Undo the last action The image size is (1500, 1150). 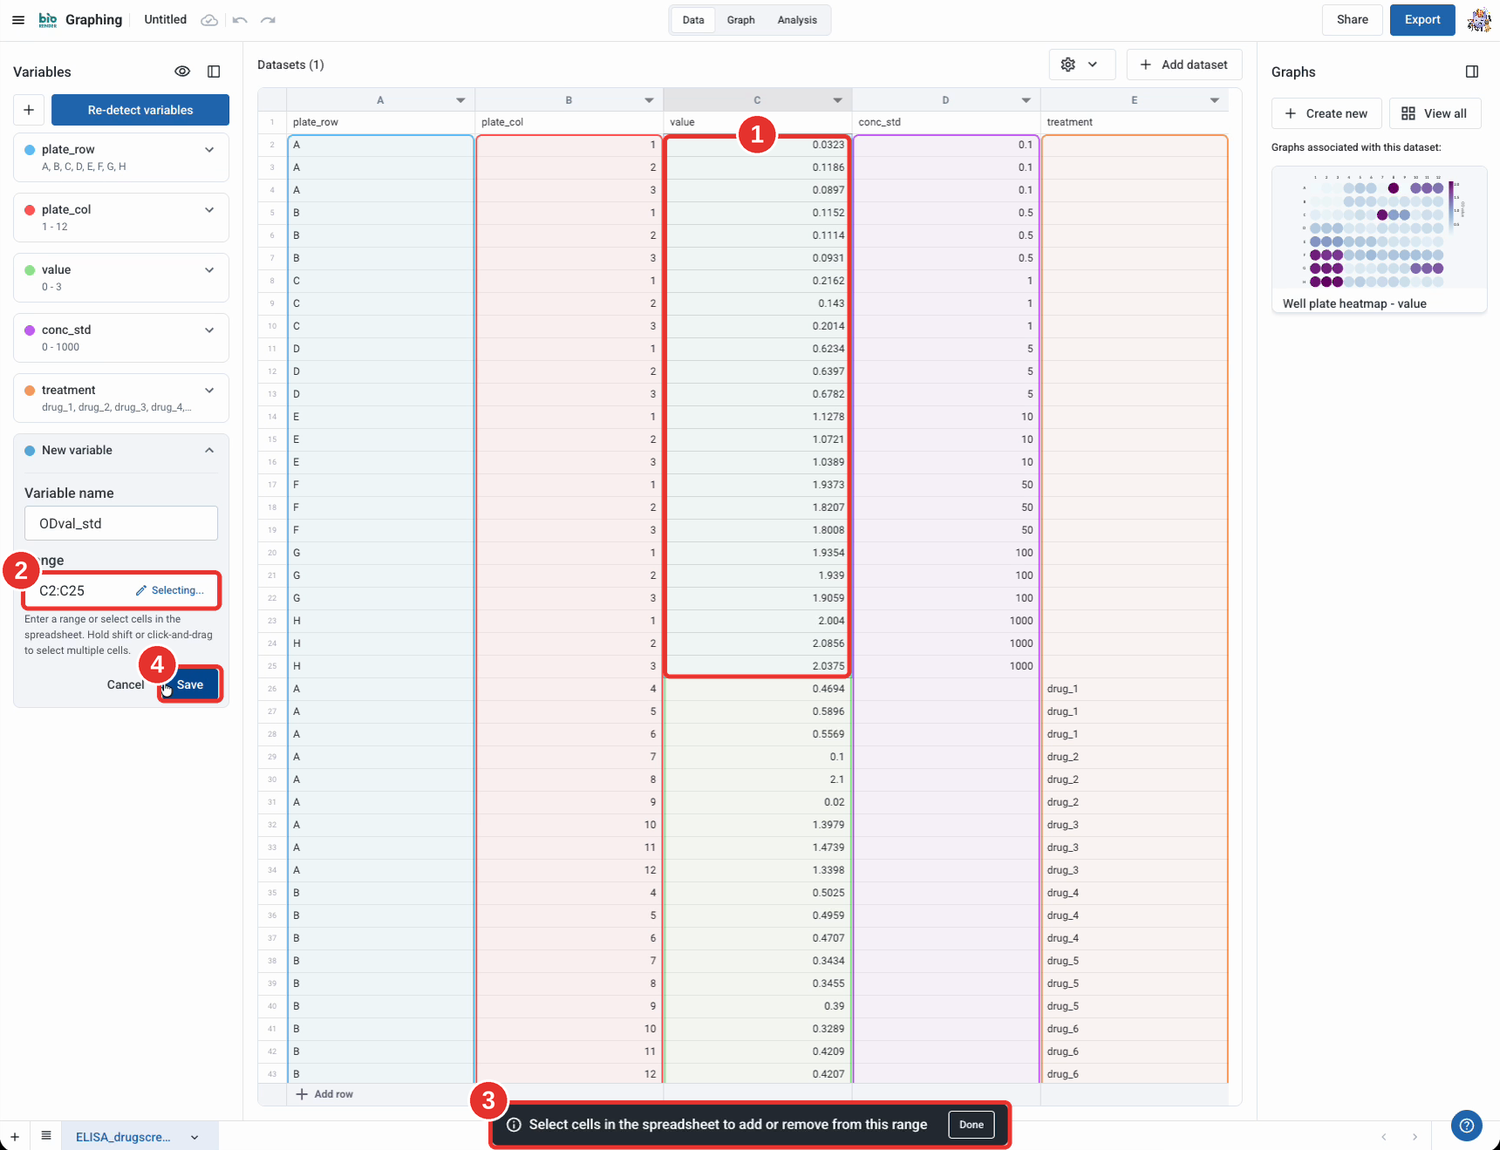coord(240,20)
